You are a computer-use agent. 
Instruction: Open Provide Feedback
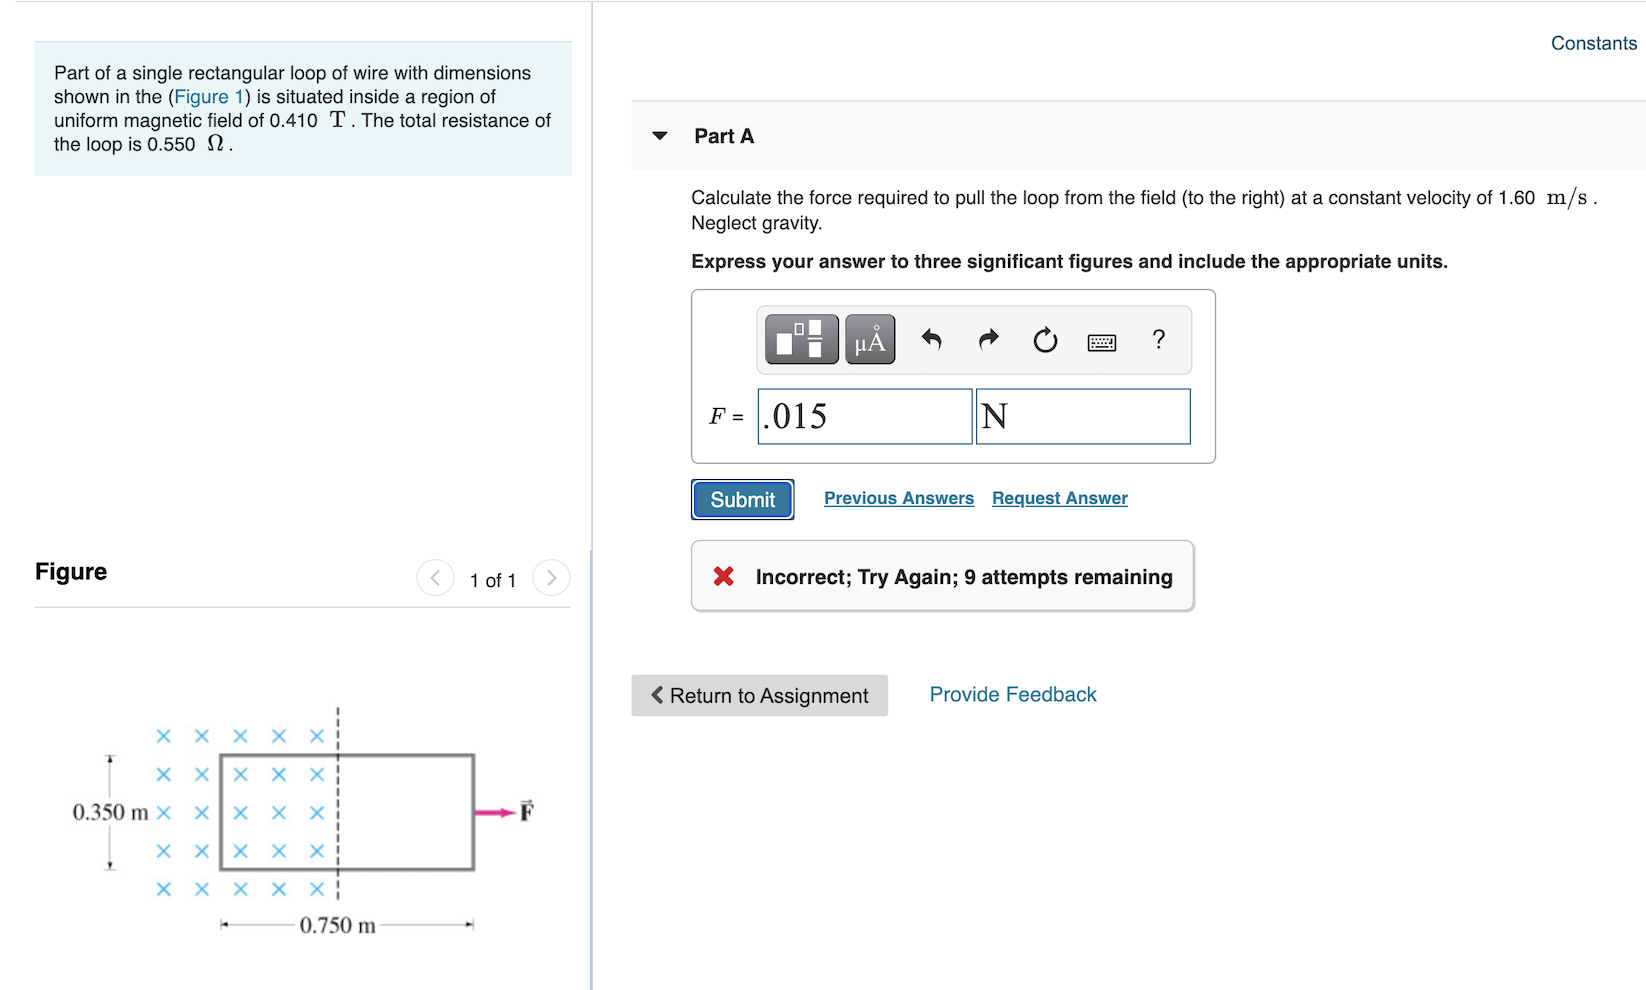tap(1012, 693)
